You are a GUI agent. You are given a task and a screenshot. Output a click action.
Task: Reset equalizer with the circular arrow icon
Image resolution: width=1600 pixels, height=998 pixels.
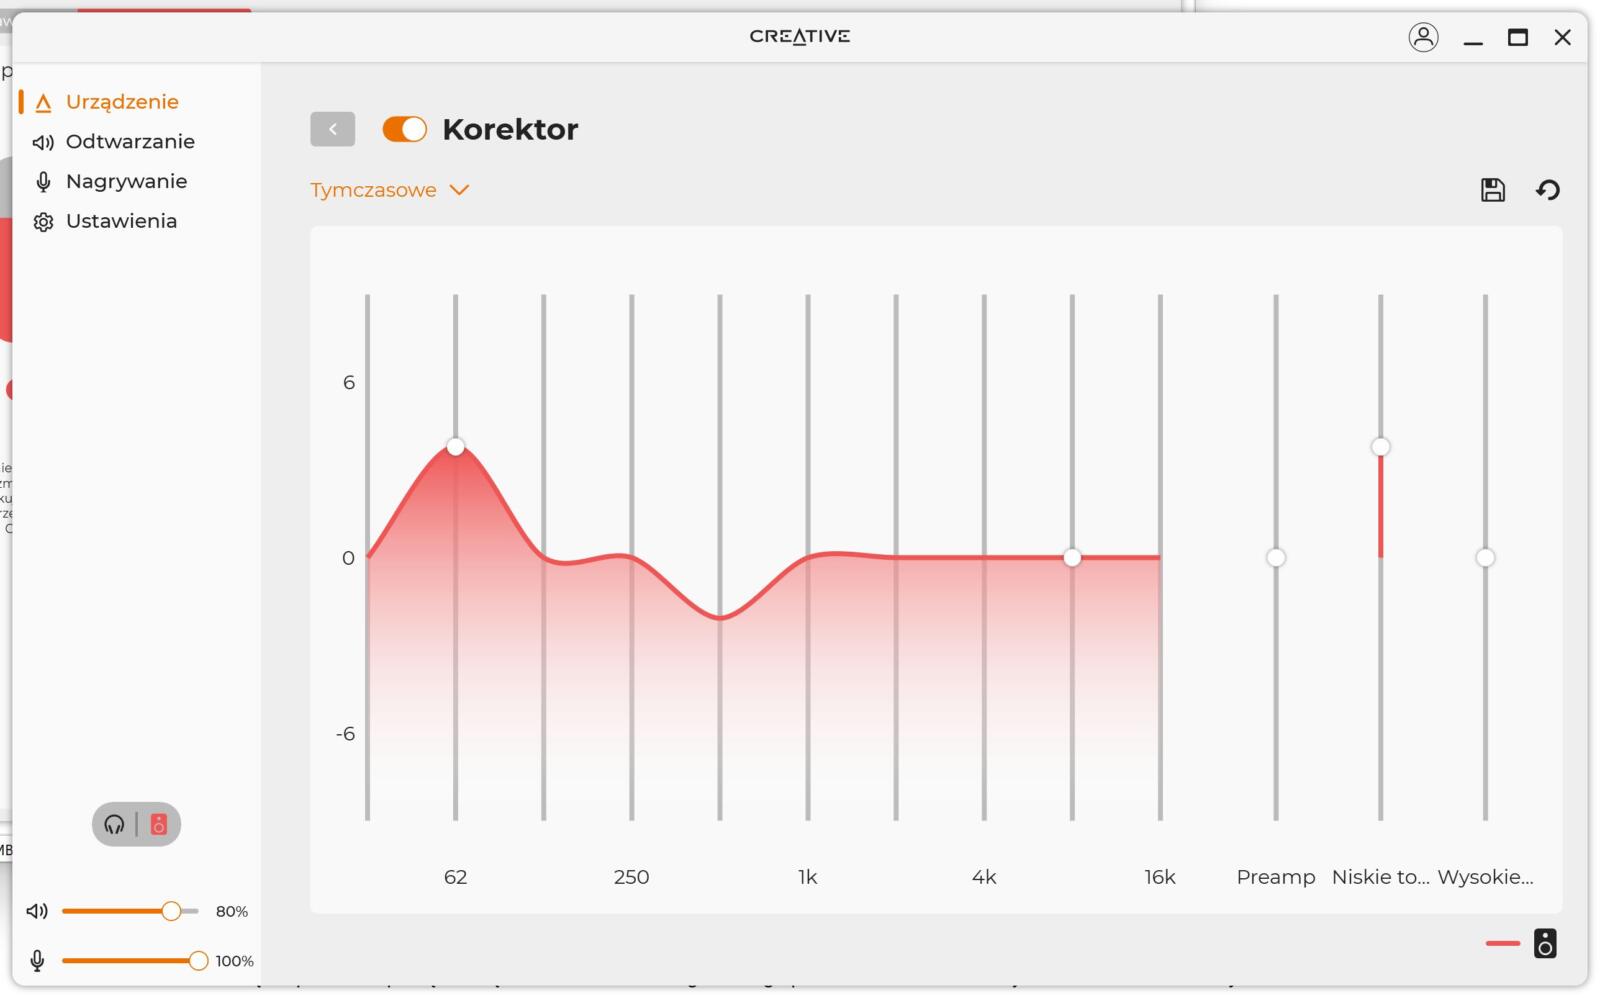tap(1548, 190)
